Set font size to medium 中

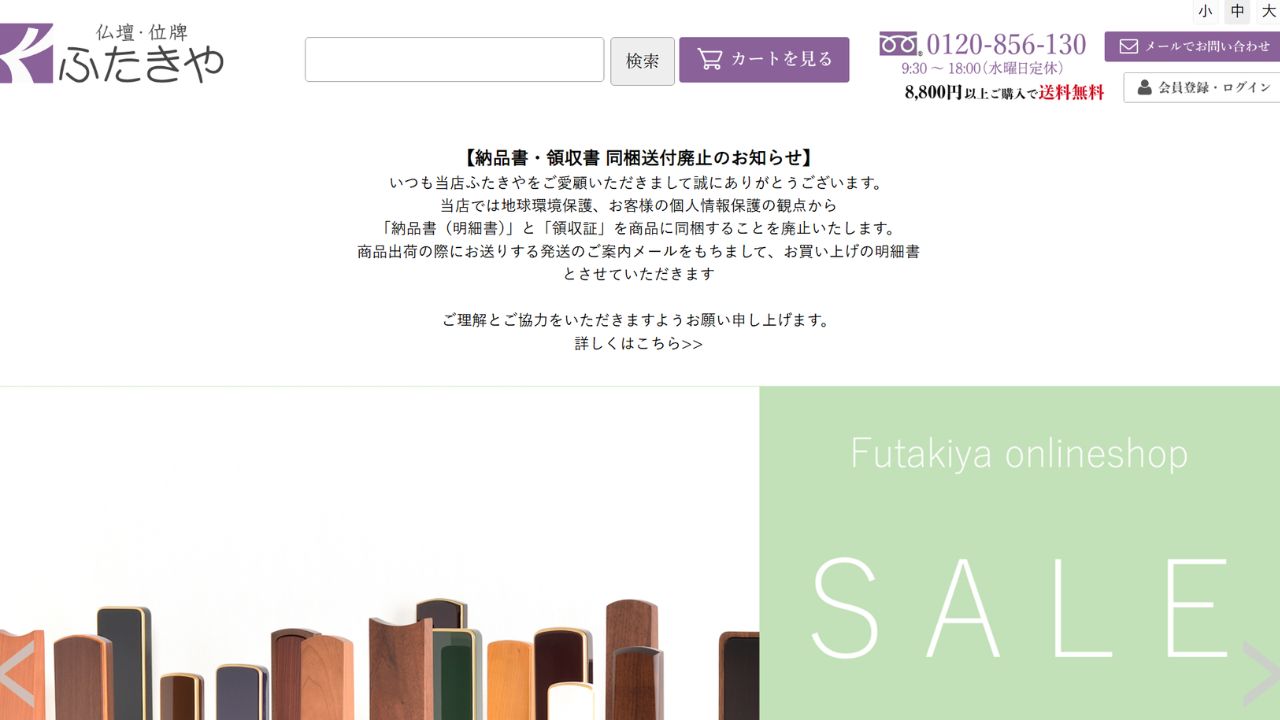click(1238, 11)
